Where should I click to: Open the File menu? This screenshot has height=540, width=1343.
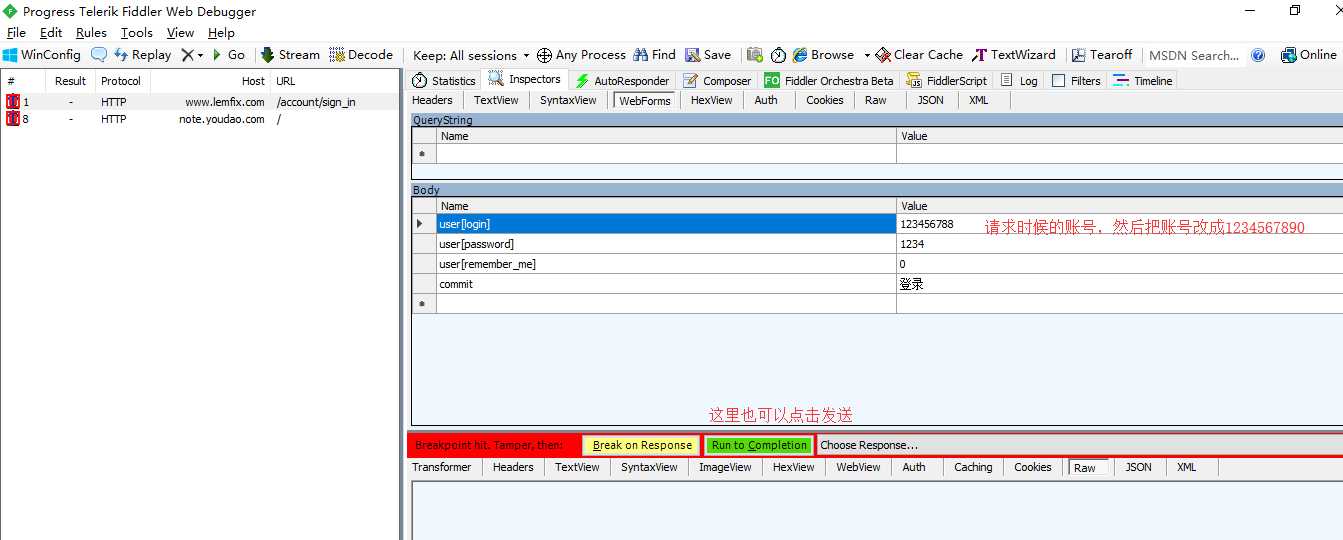tap(16, 32)
